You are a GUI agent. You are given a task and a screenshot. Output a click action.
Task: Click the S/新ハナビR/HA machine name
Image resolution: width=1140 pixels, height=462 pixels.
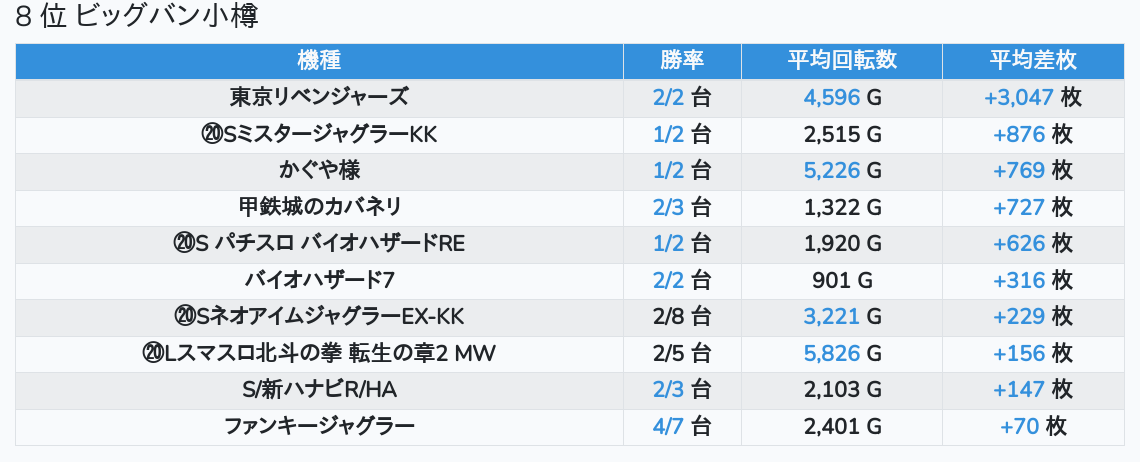pyautogui.click(x=319, y=390)
